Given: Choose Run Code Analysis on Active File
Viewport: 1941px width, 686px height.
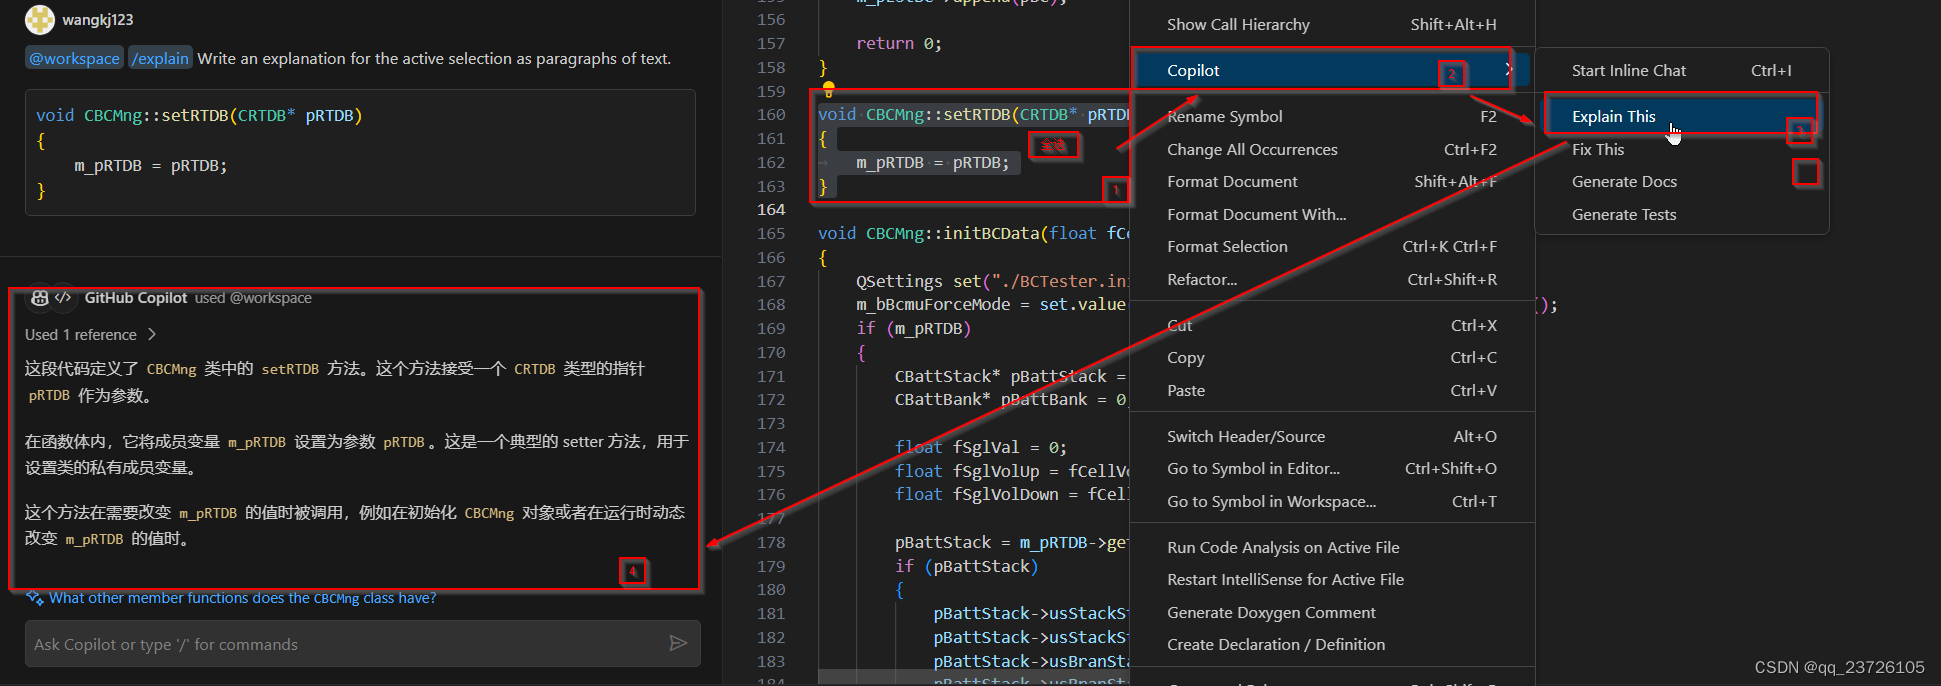Looking at the screenshot, I should (x=1332, y=547).
